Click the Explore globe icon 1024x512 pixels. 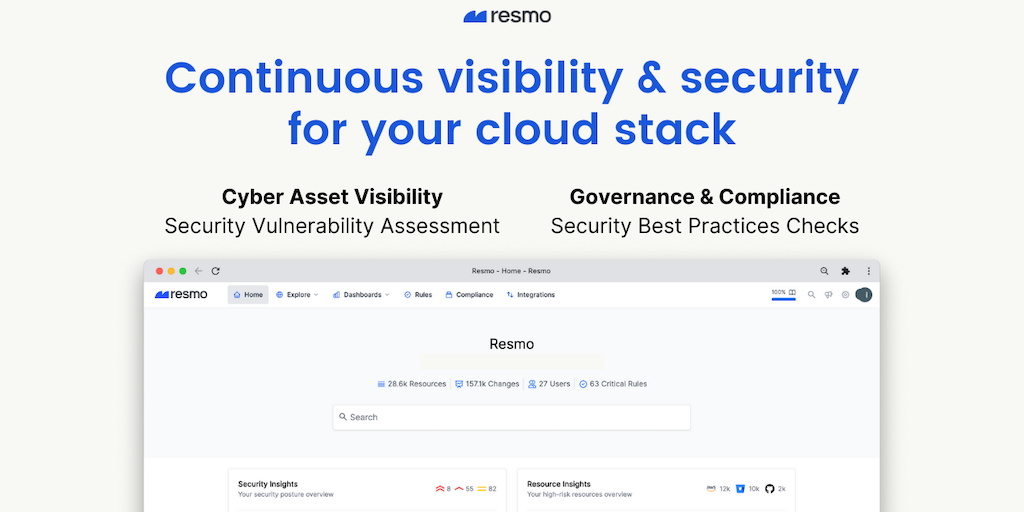click(x=280, y=295)
